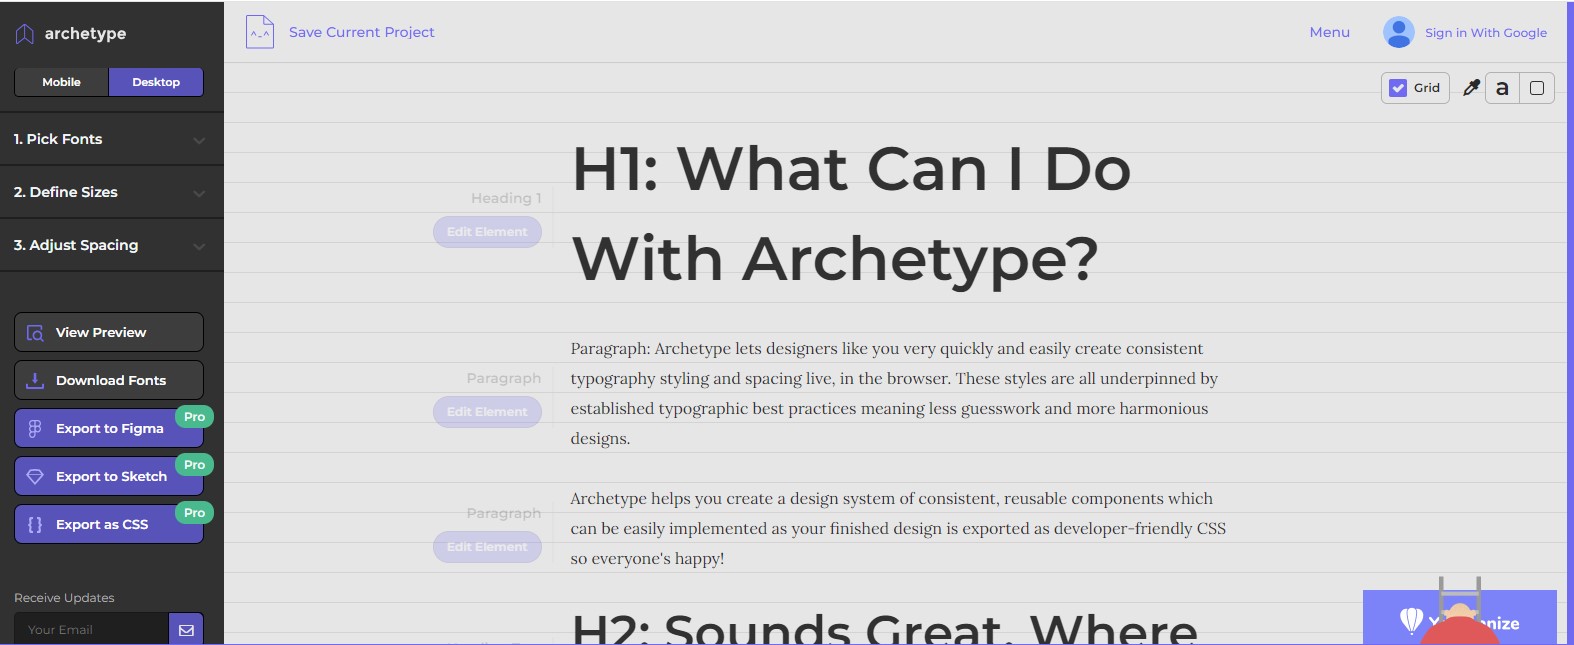
Task: Select the eyedropper color picker tool
Action: 1471,88
